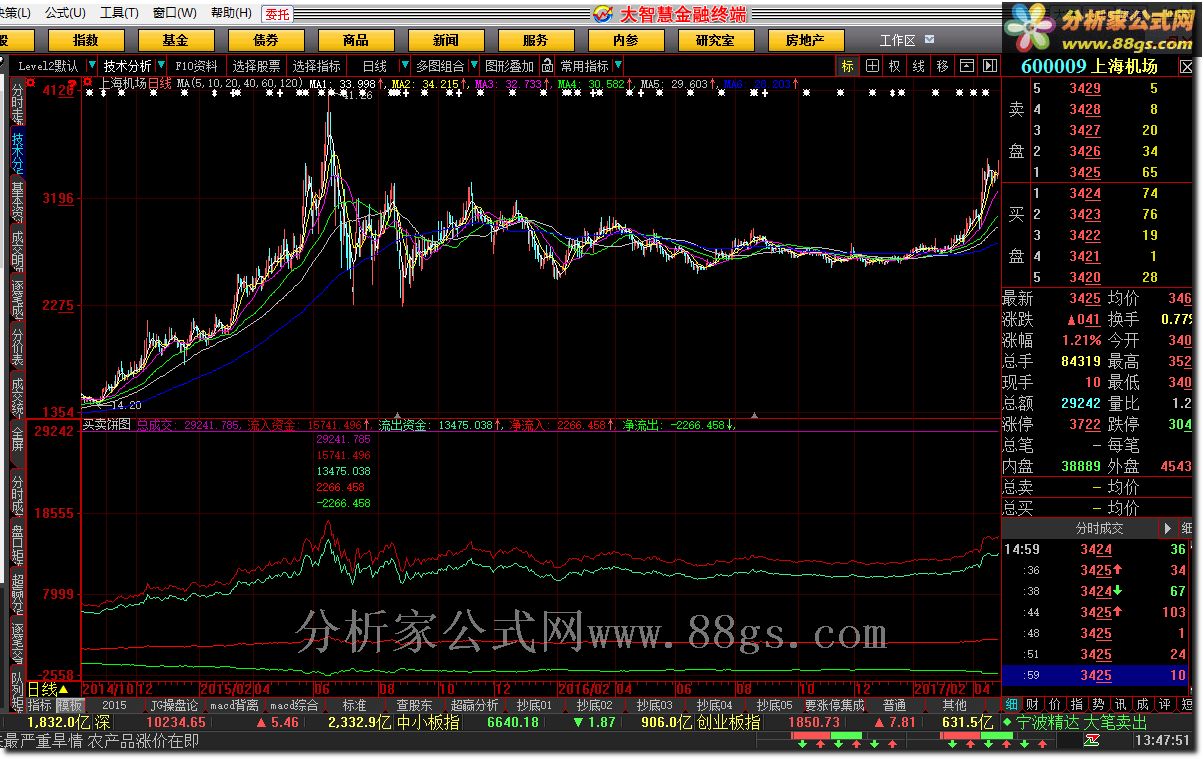Switch to the 超赢分析 indicator tab
This screenshot has height=759, width=1204.
[x=474, y=705]
